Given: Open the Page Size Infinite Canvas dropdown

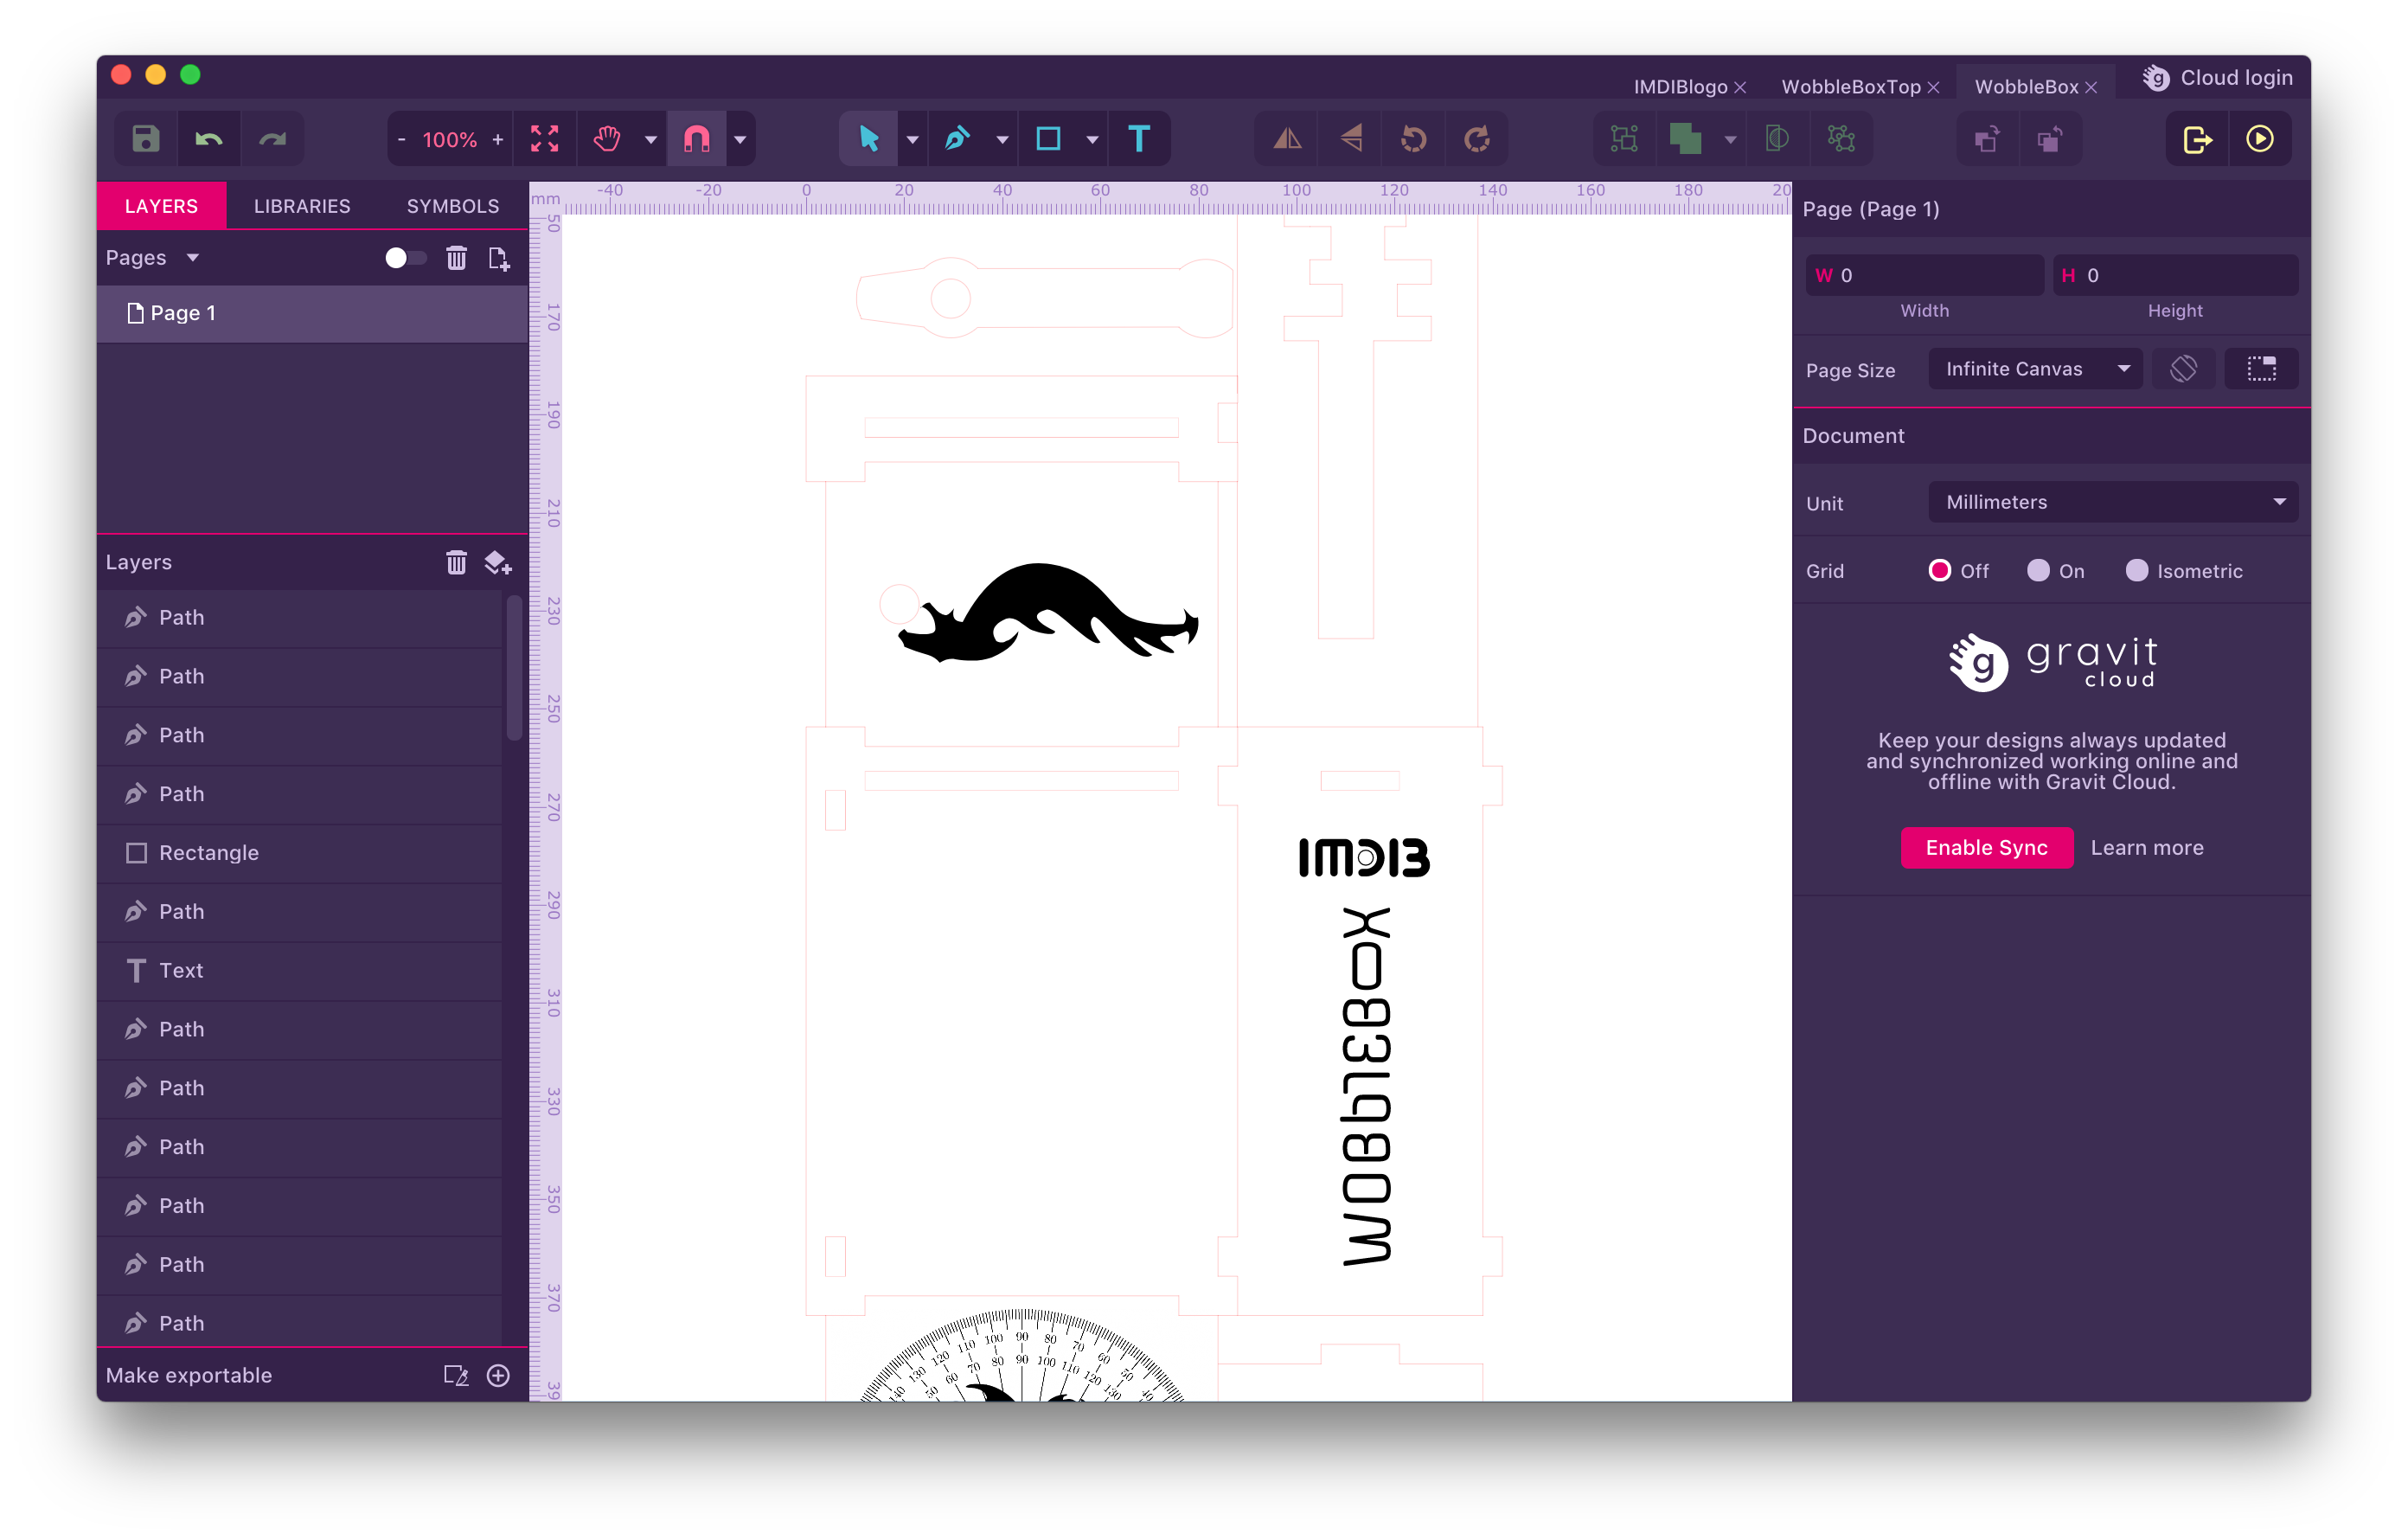Looking at the screenshot, I should pyautogui.click(x=2035, y=369).
